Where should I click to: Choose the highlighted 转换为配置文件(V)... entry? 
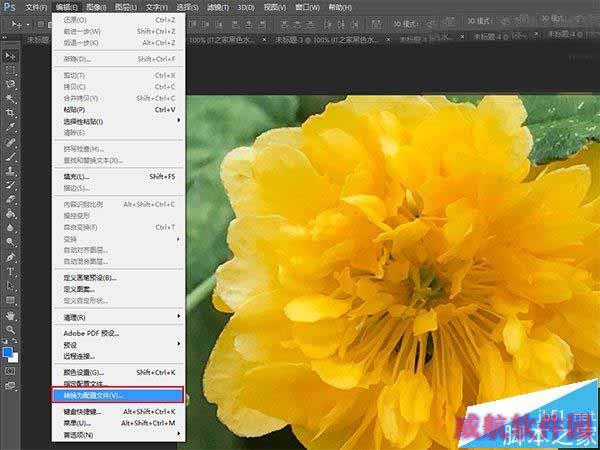click(117, 395)
